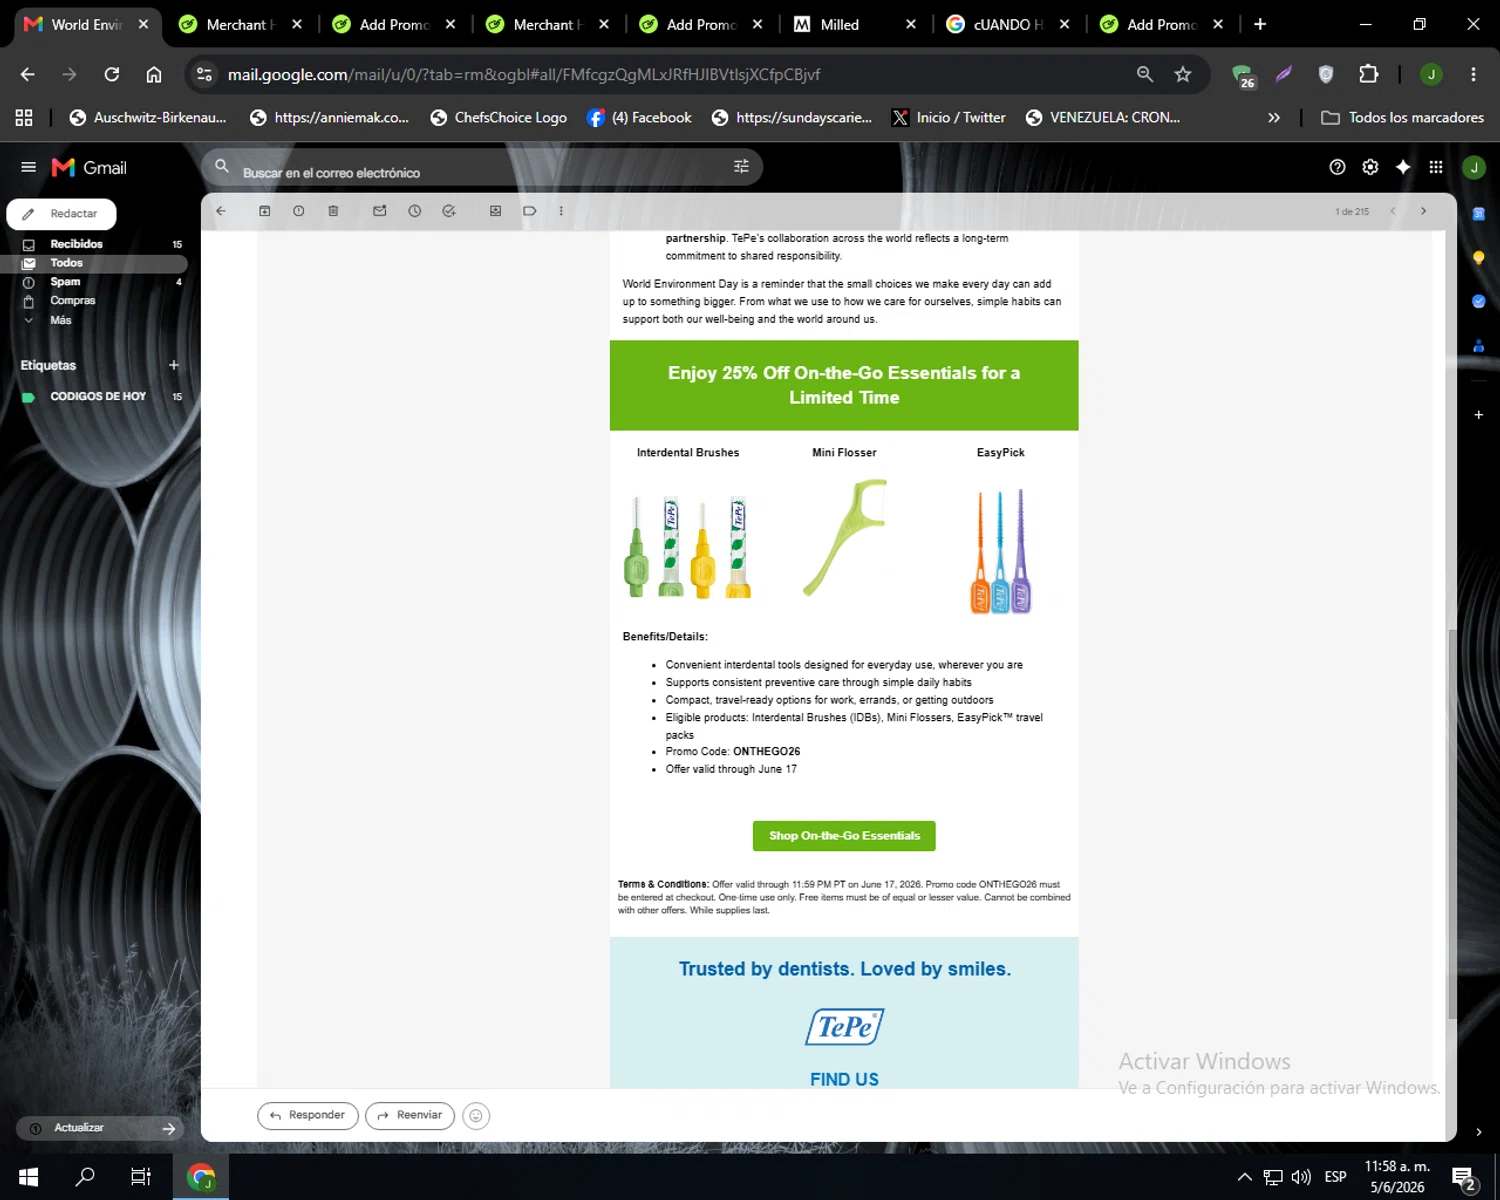Open Windows Start menu
The width and height of the screenshot is (1500, 1200).
pyautogui.click(x=28, y=1177)
